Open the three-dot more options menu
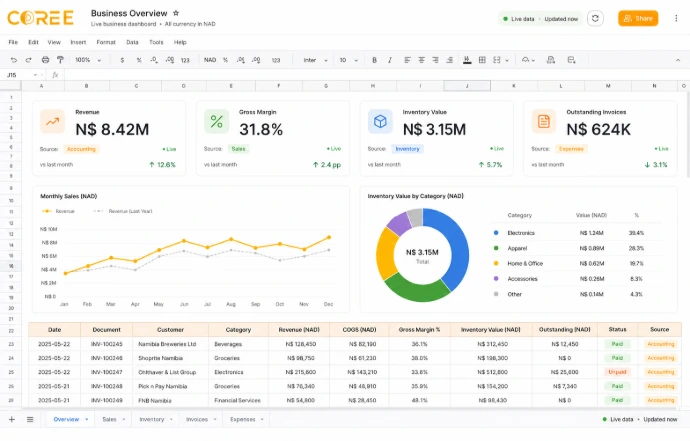Image resolution: width=690 pixels, height=441 pixels. [x=676, y=18]
